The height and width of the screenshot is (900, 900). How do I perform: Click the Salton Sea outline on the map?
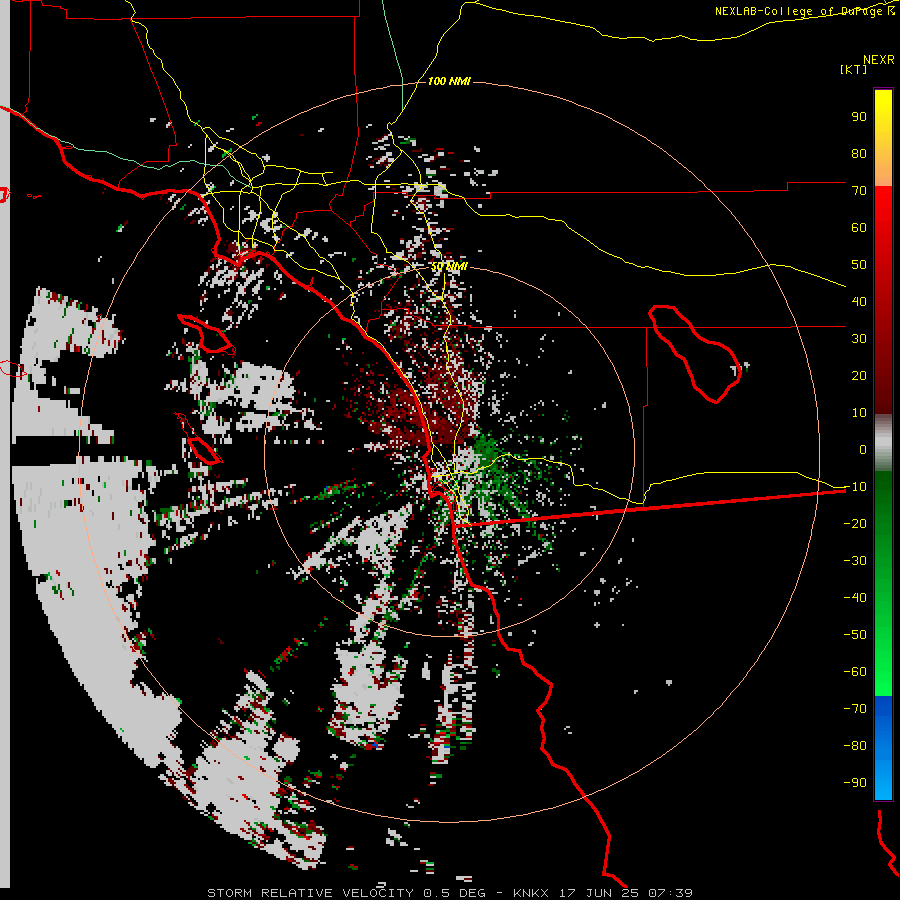point(695,354)
